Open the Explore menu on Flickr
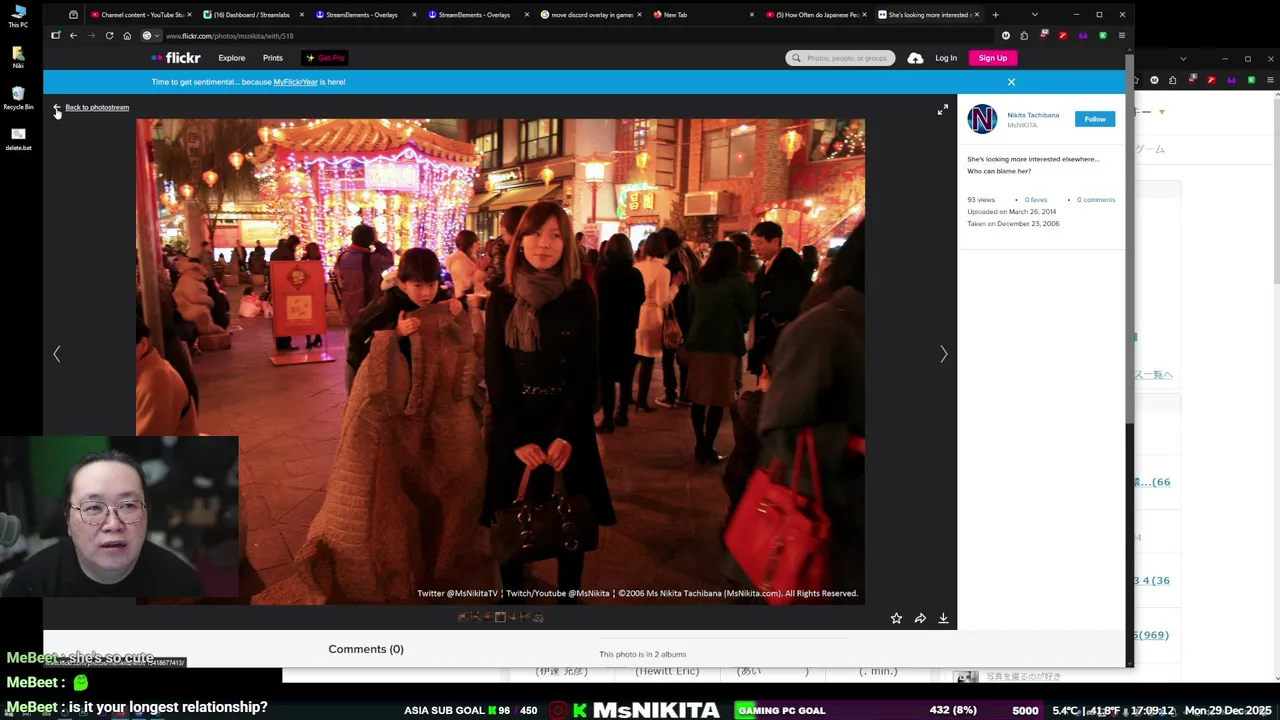Screen dimensions: 1280x720 [231, 58]
